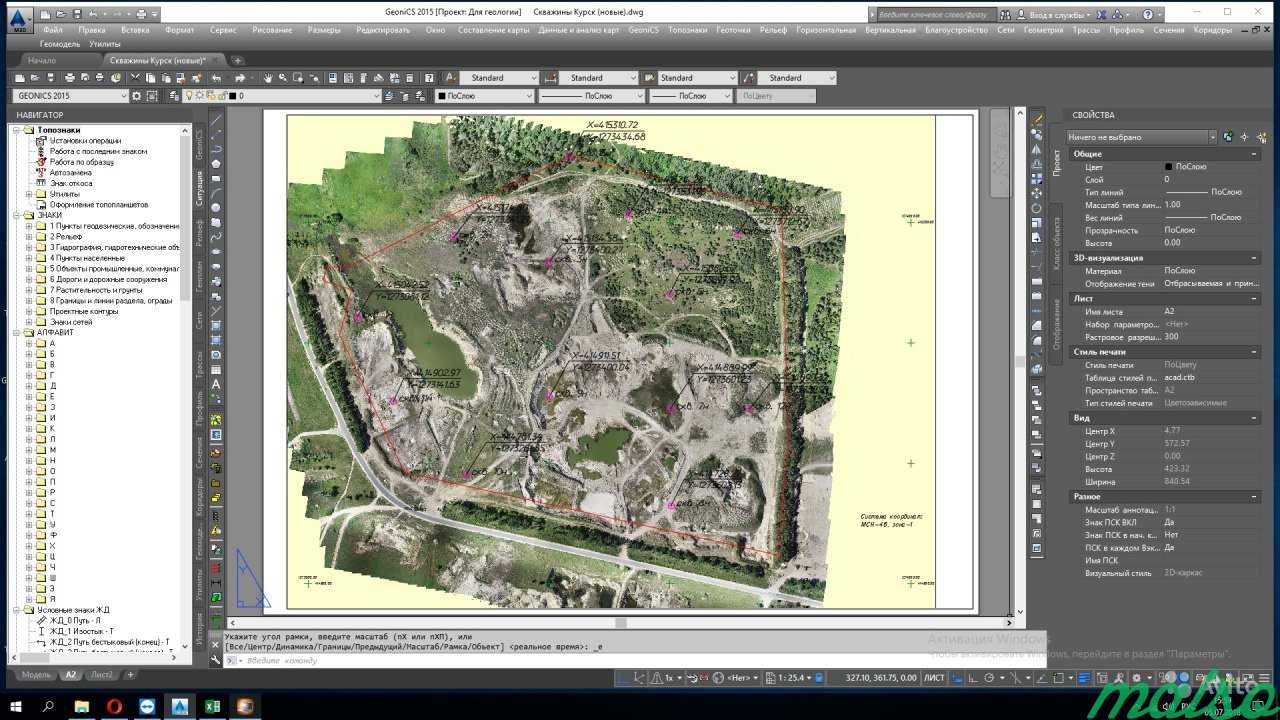This screenshot has width=1280, height=720.
Task: Open the 'Рисование' menu
Action: [x=272, y=30]
